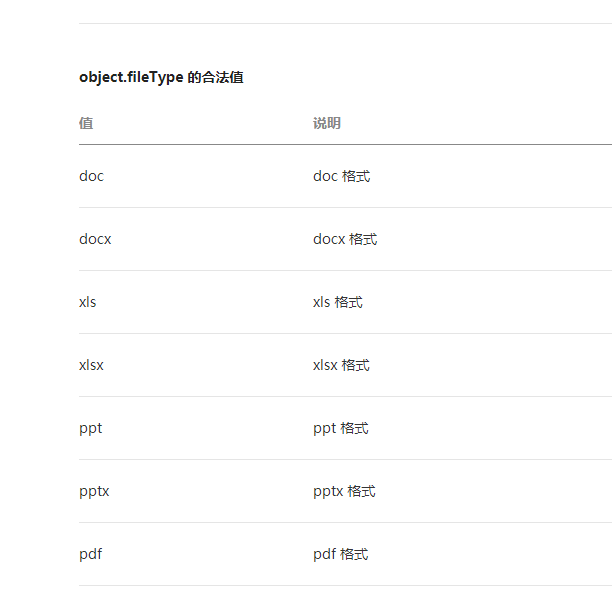Click the '值' column header
612x609 pixels.
coord(86,123)
